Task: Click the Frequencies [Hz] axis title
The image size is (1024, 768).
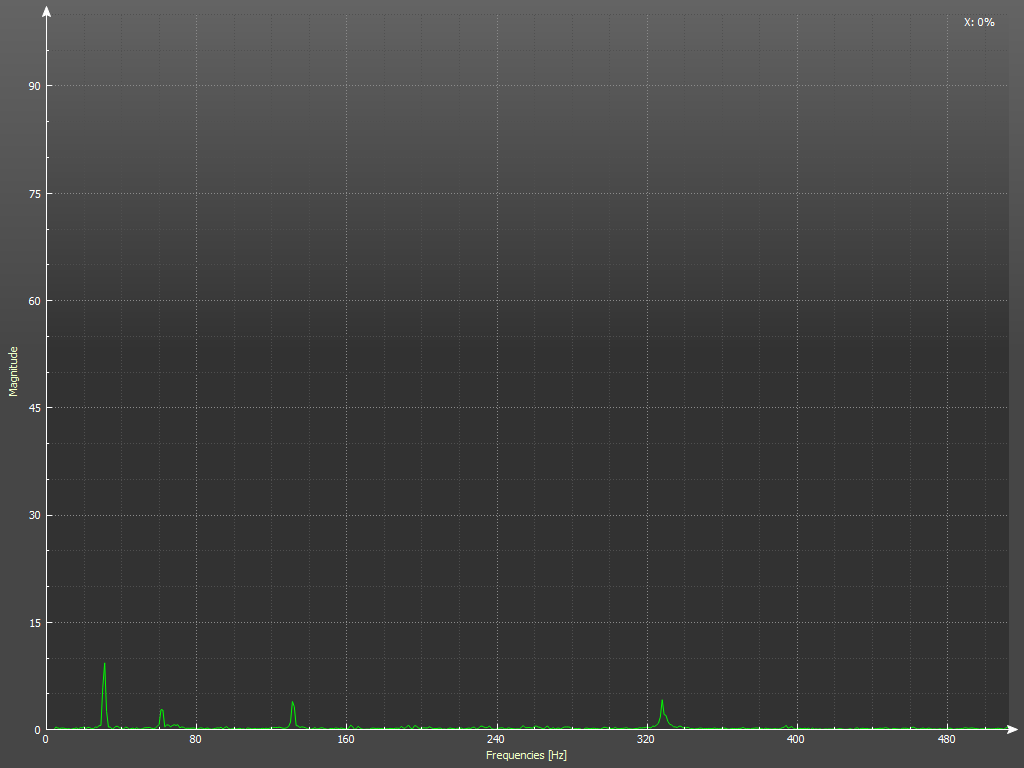Action: (526, 755)
